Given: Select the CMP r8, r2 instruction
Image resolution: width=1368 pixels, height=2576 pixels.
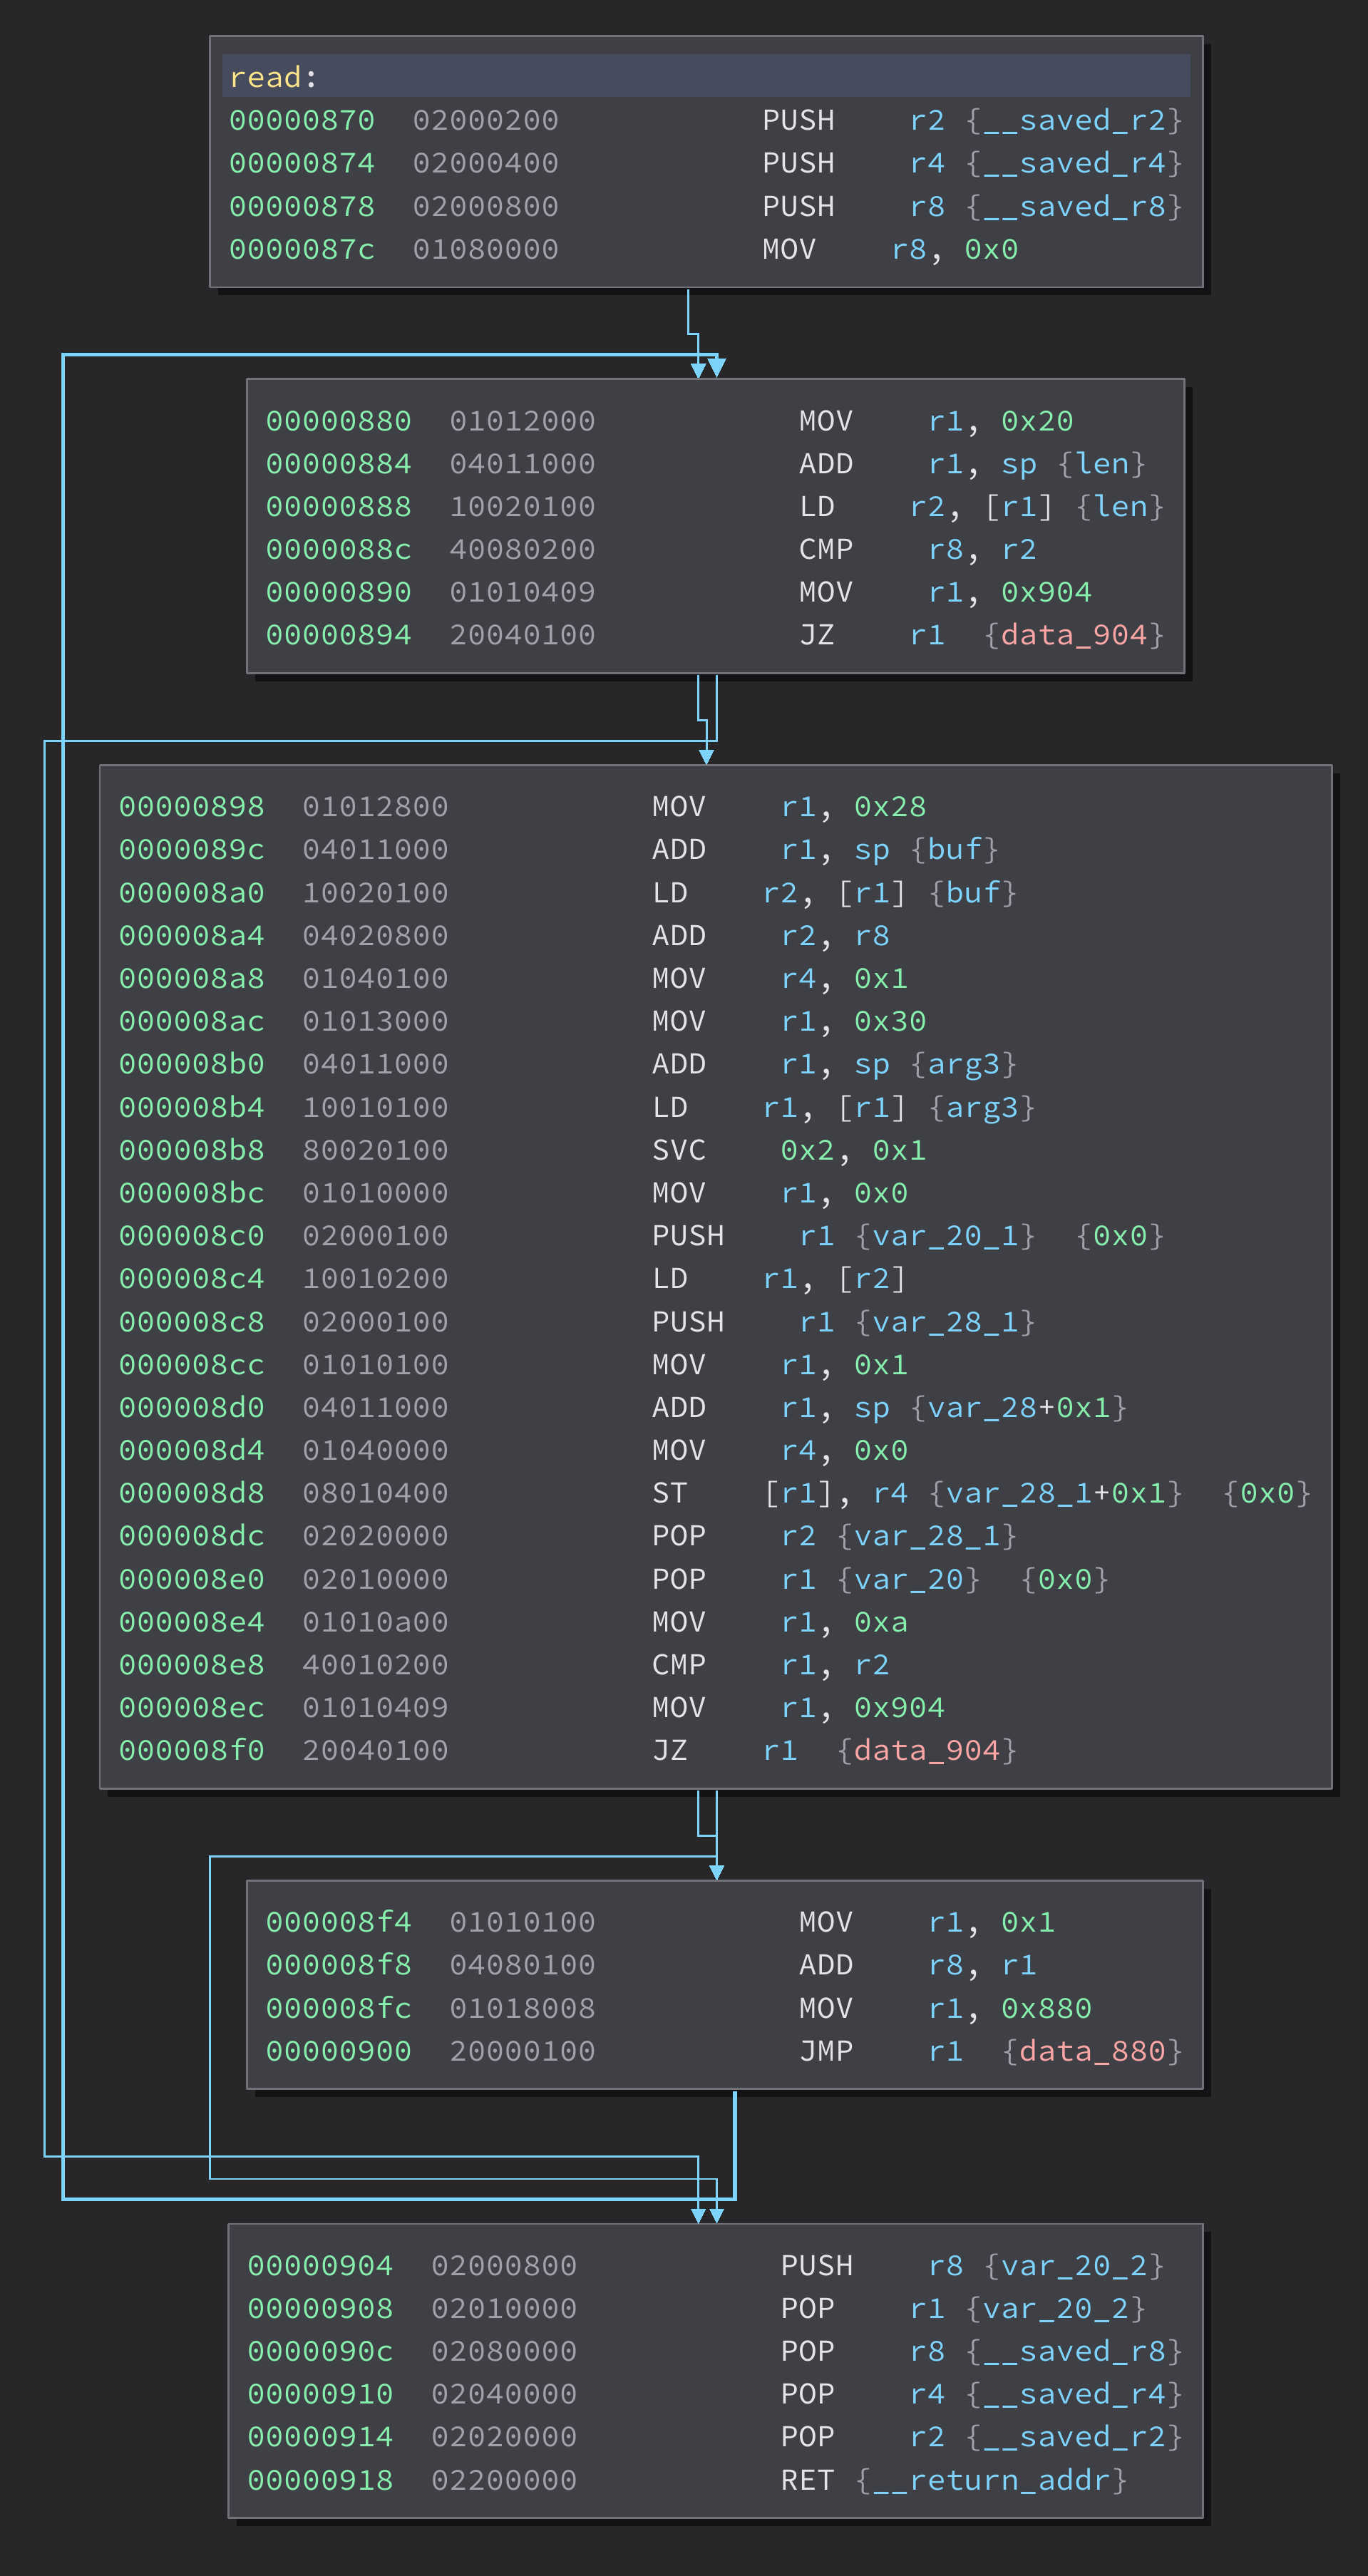Looking at the screenshot, I should [915, 548].
